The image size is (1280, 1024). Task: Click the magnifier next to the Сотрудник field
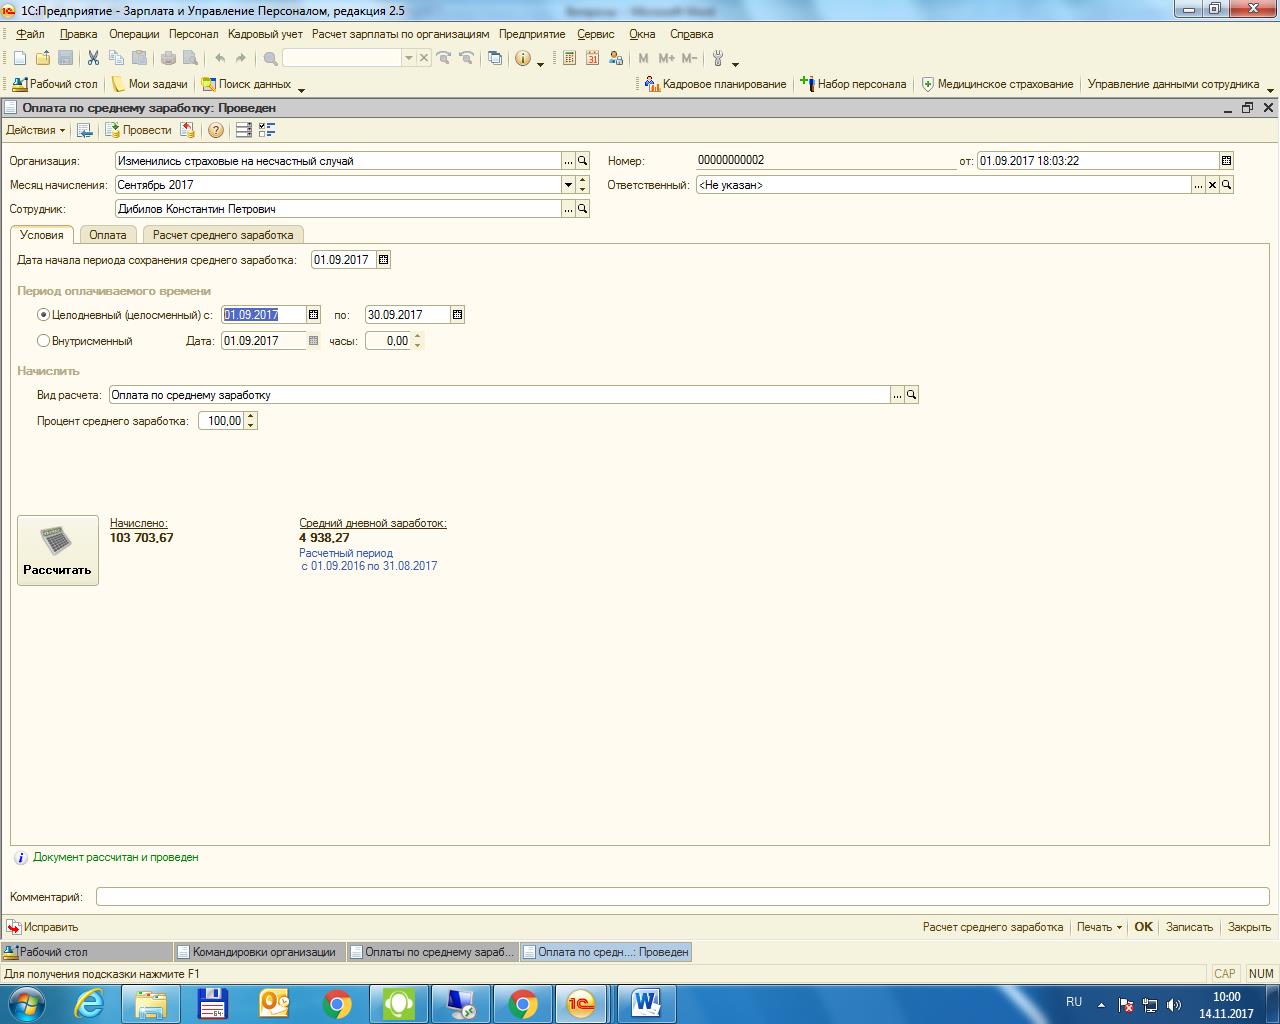582,209
